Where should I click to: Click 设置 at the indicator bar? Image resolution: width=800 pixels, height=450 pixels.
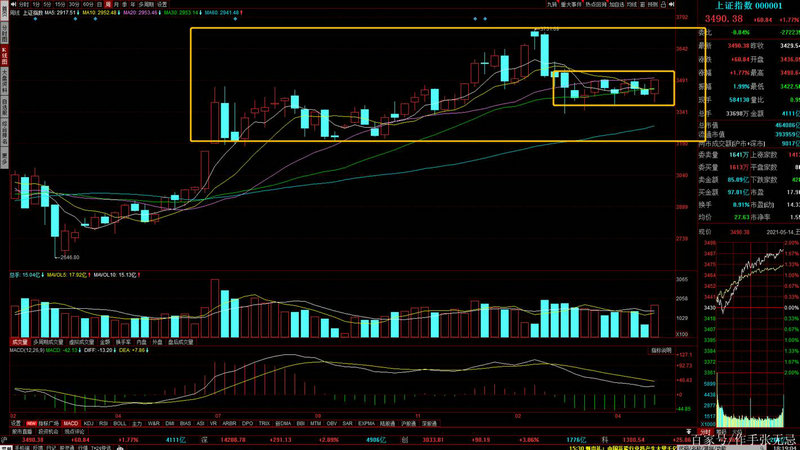click(14, 424)
